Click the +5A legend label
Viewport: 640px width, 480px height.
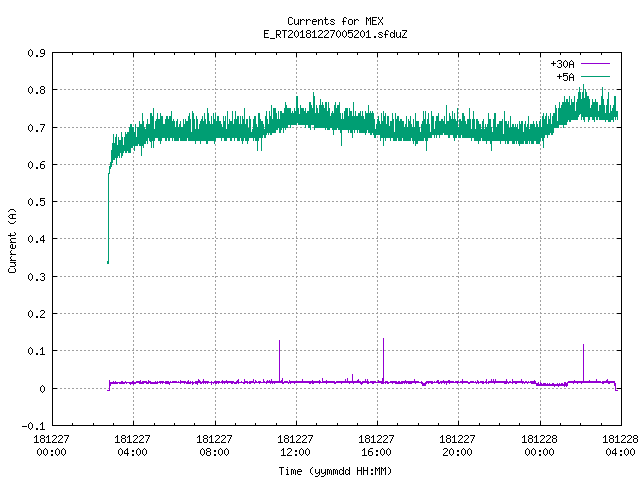pos(565,77)
